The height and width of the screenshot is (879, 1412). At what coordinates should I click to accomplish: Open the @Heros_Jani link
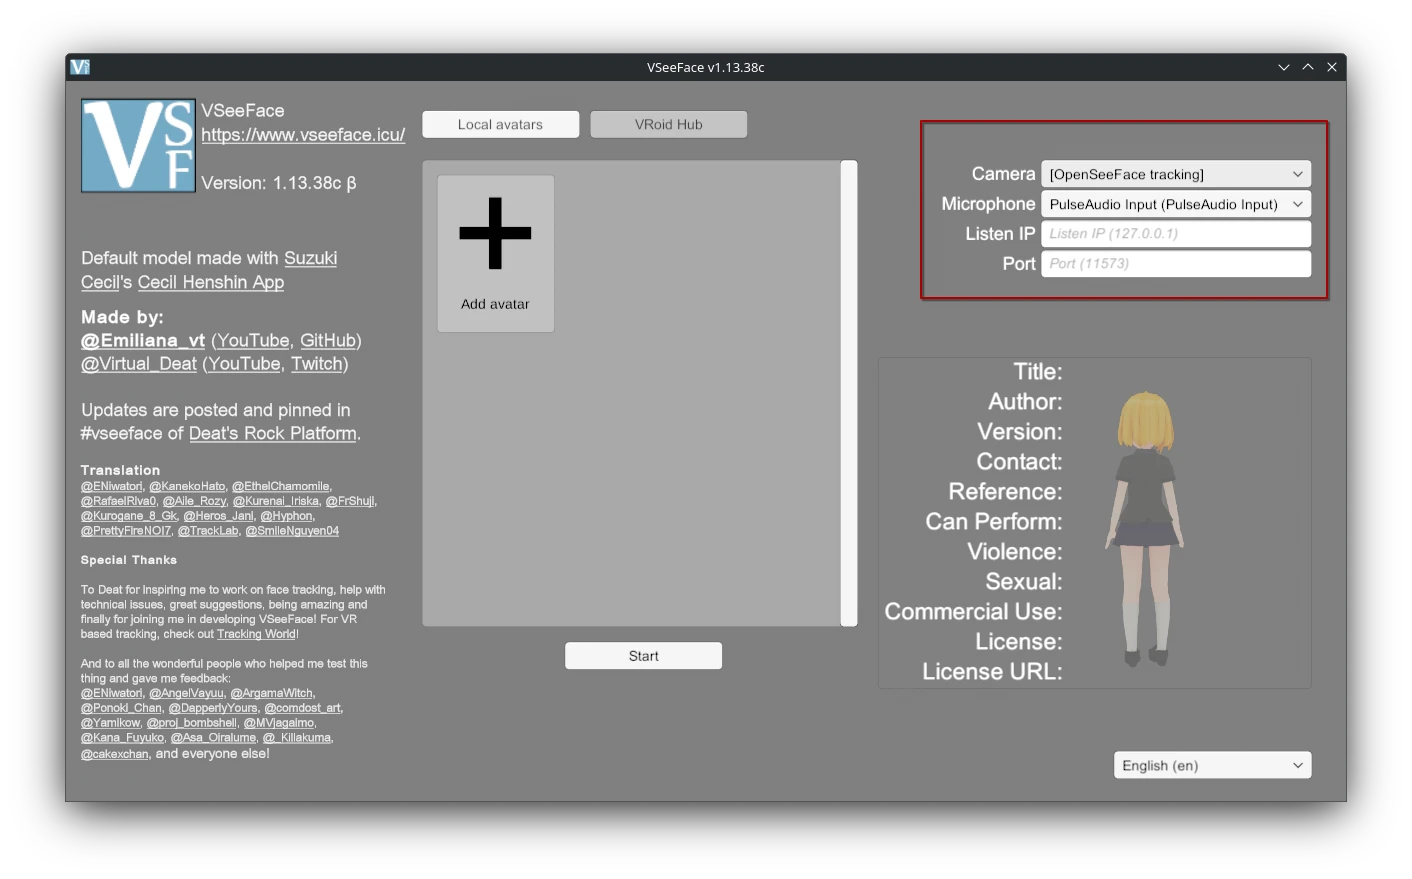pyautogui.click(x=219, y=516)
